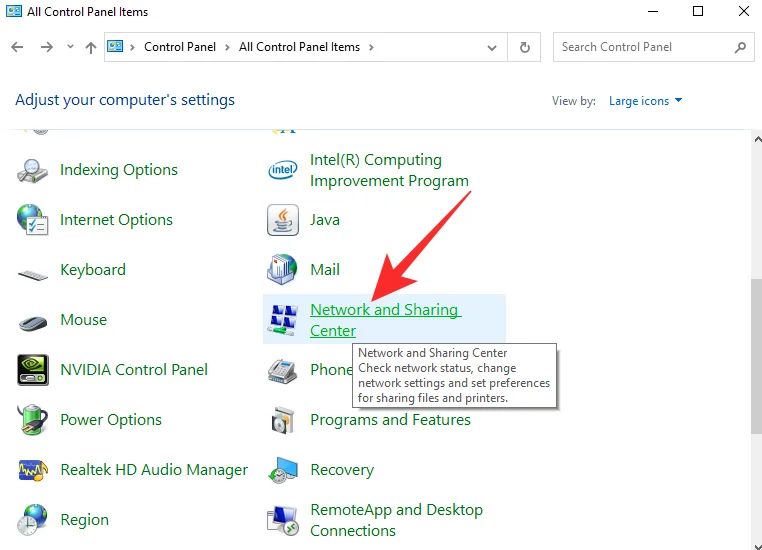Click the Mouse icon

(33, 323)
